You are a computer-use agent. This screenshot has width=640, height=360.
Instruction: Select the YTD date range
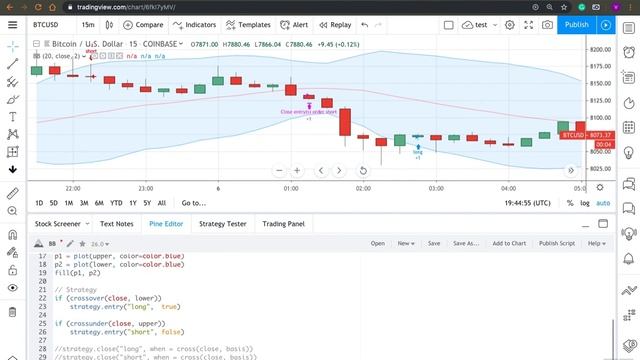[116, 203]
